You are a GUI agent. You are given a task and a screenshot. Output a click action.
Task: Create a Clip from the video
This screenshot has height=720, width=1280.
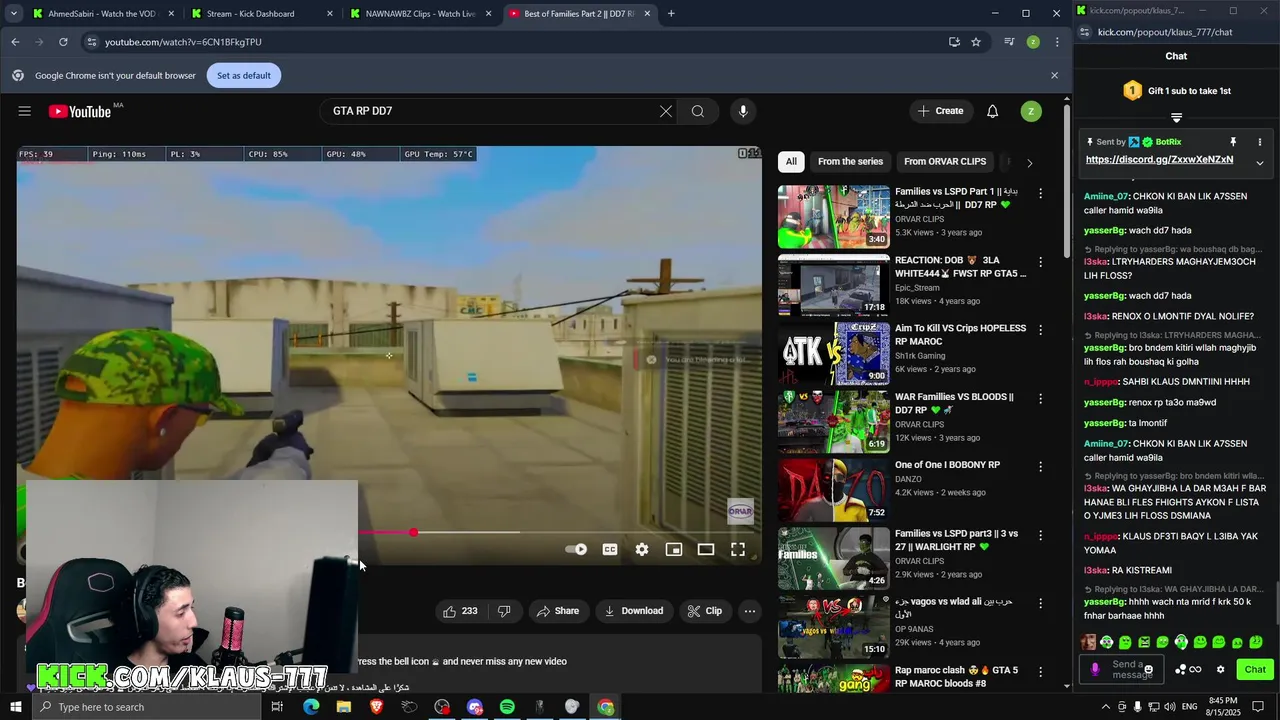click(705, 611)
